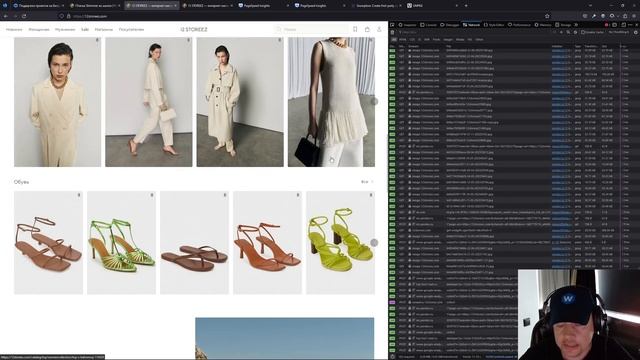The height and width of the screenshot is (360, 640).
Task: Open the Женщинам menu link
Action: pos(39,29)
